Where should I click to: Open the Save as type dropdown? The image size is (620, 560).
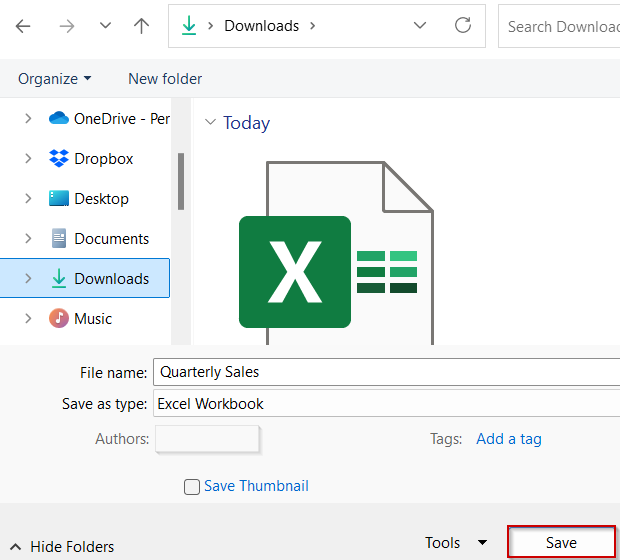coord(387,403)
